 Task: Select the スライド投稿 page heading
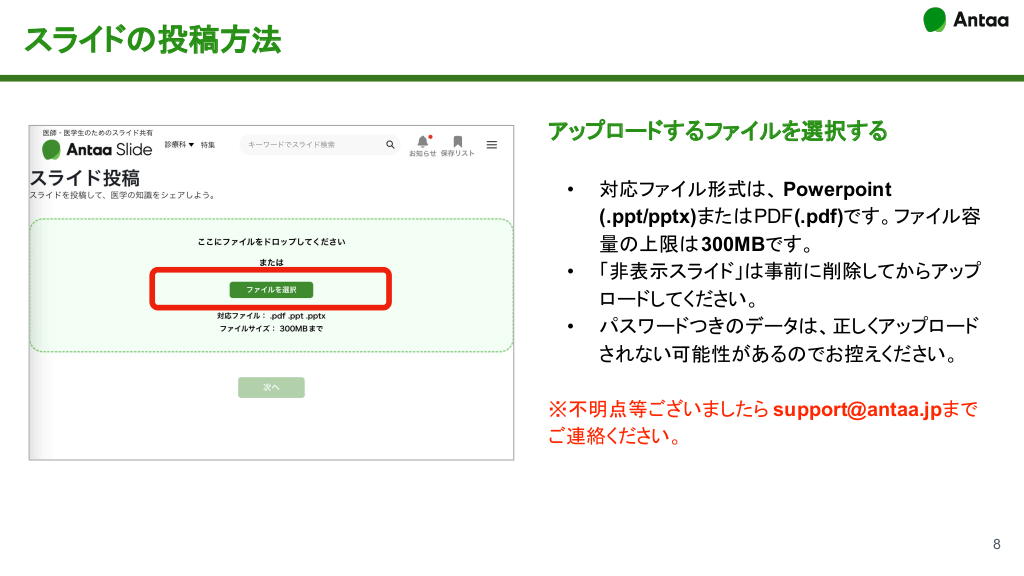point(84,178)
